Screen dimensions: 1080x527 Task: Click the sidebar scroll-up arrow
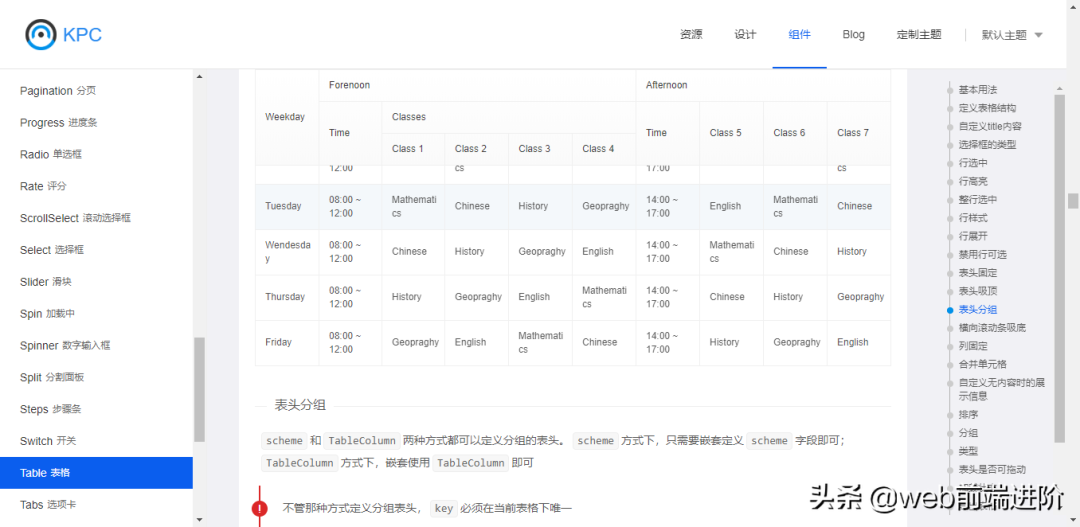(199, 77)
